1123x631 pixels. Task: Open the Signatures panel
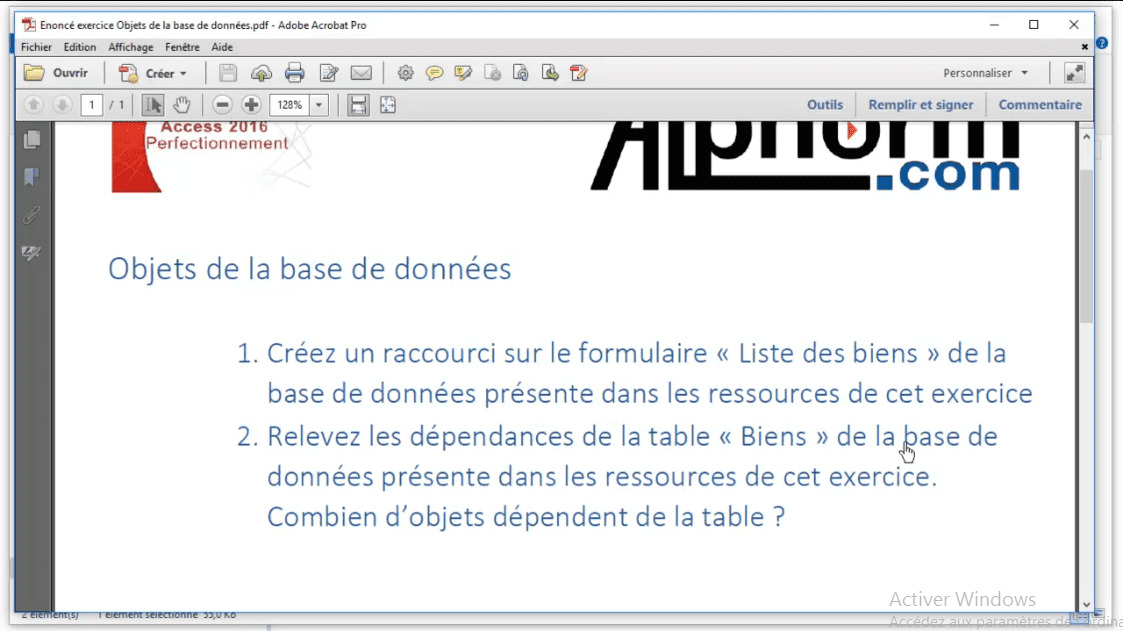click(x=31, y=253)
